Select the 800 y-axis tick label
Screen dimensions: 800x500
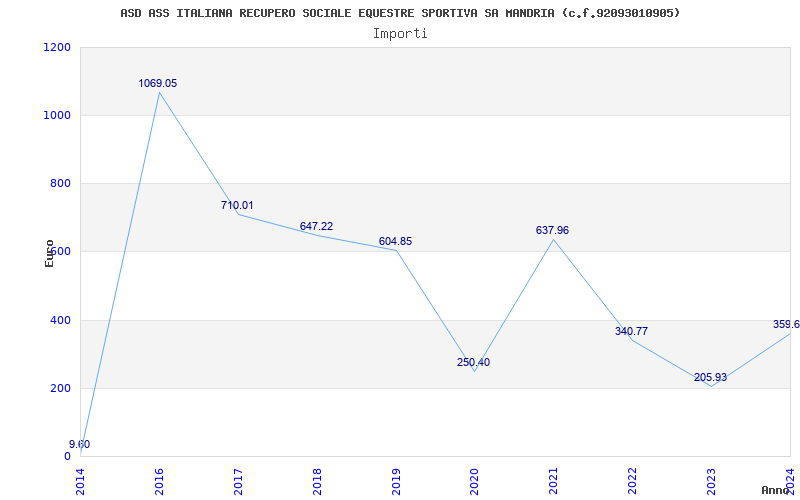[60, 183]
